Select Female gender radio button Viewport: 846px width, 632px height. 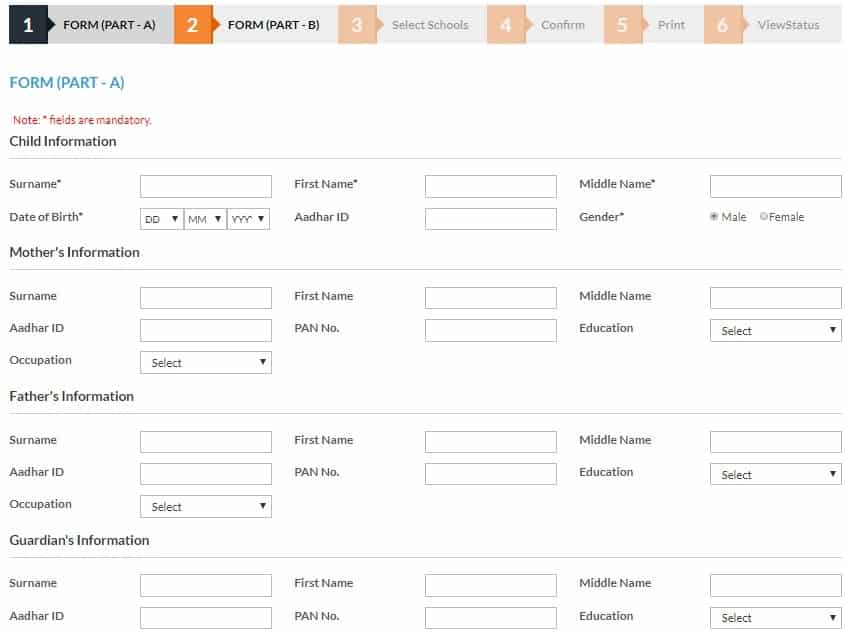763,216
